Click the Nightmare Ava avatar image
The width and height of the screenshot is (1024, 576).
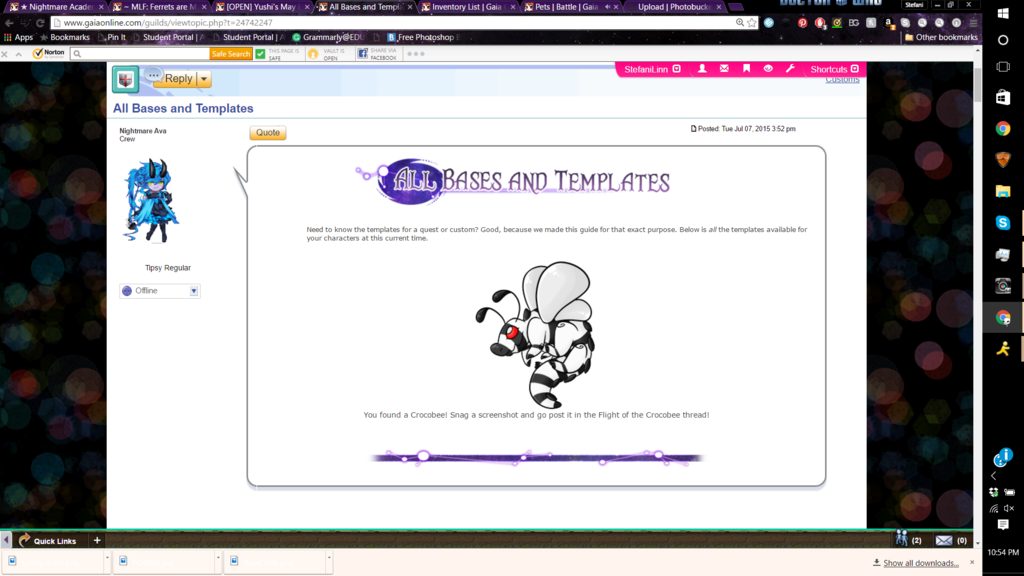(x=151, y=200)
